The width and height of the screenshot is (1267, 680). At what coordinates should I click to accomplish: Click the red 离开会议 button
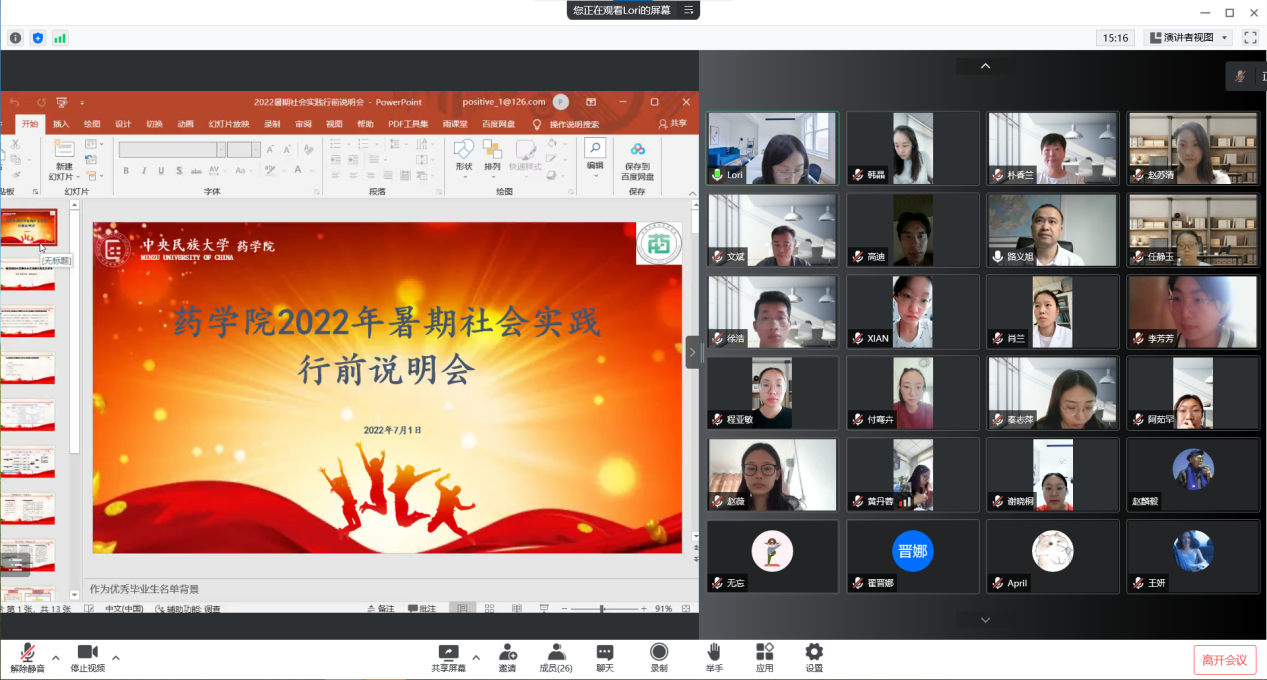click(x=1224, y=660)
